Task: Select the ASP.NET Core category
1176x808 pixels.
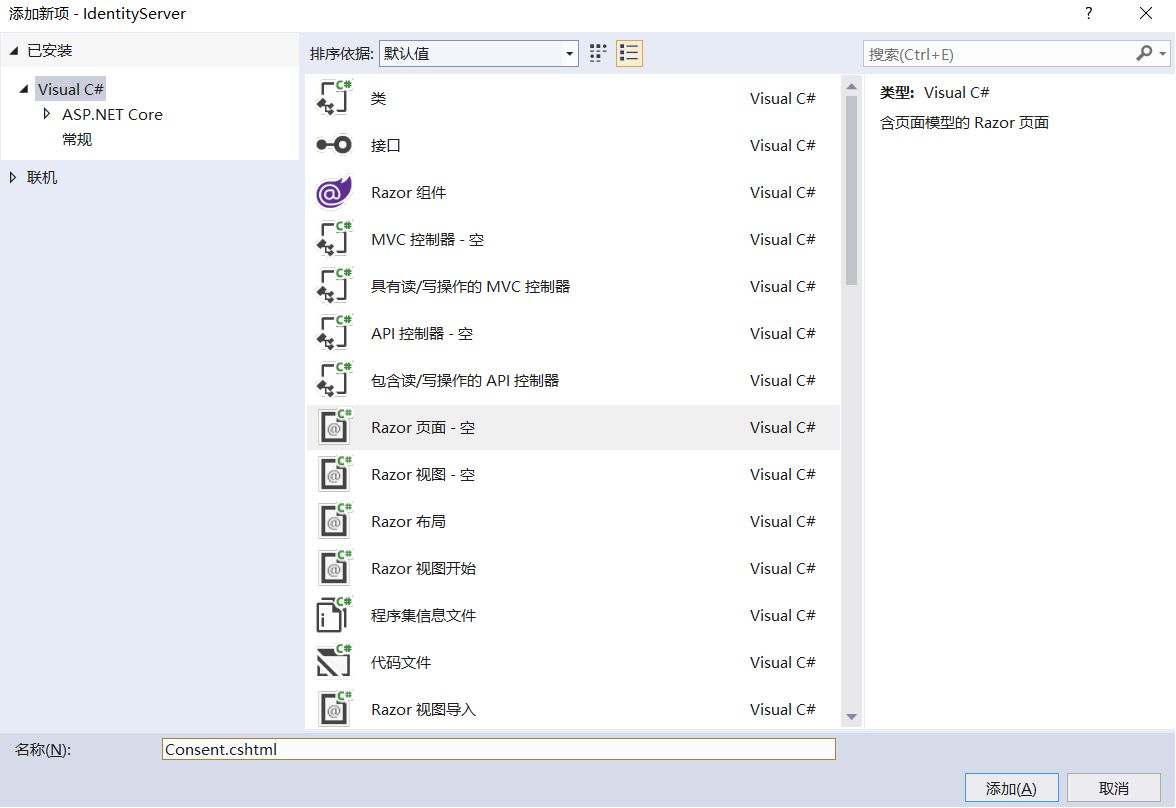Action: pos(112,115)
